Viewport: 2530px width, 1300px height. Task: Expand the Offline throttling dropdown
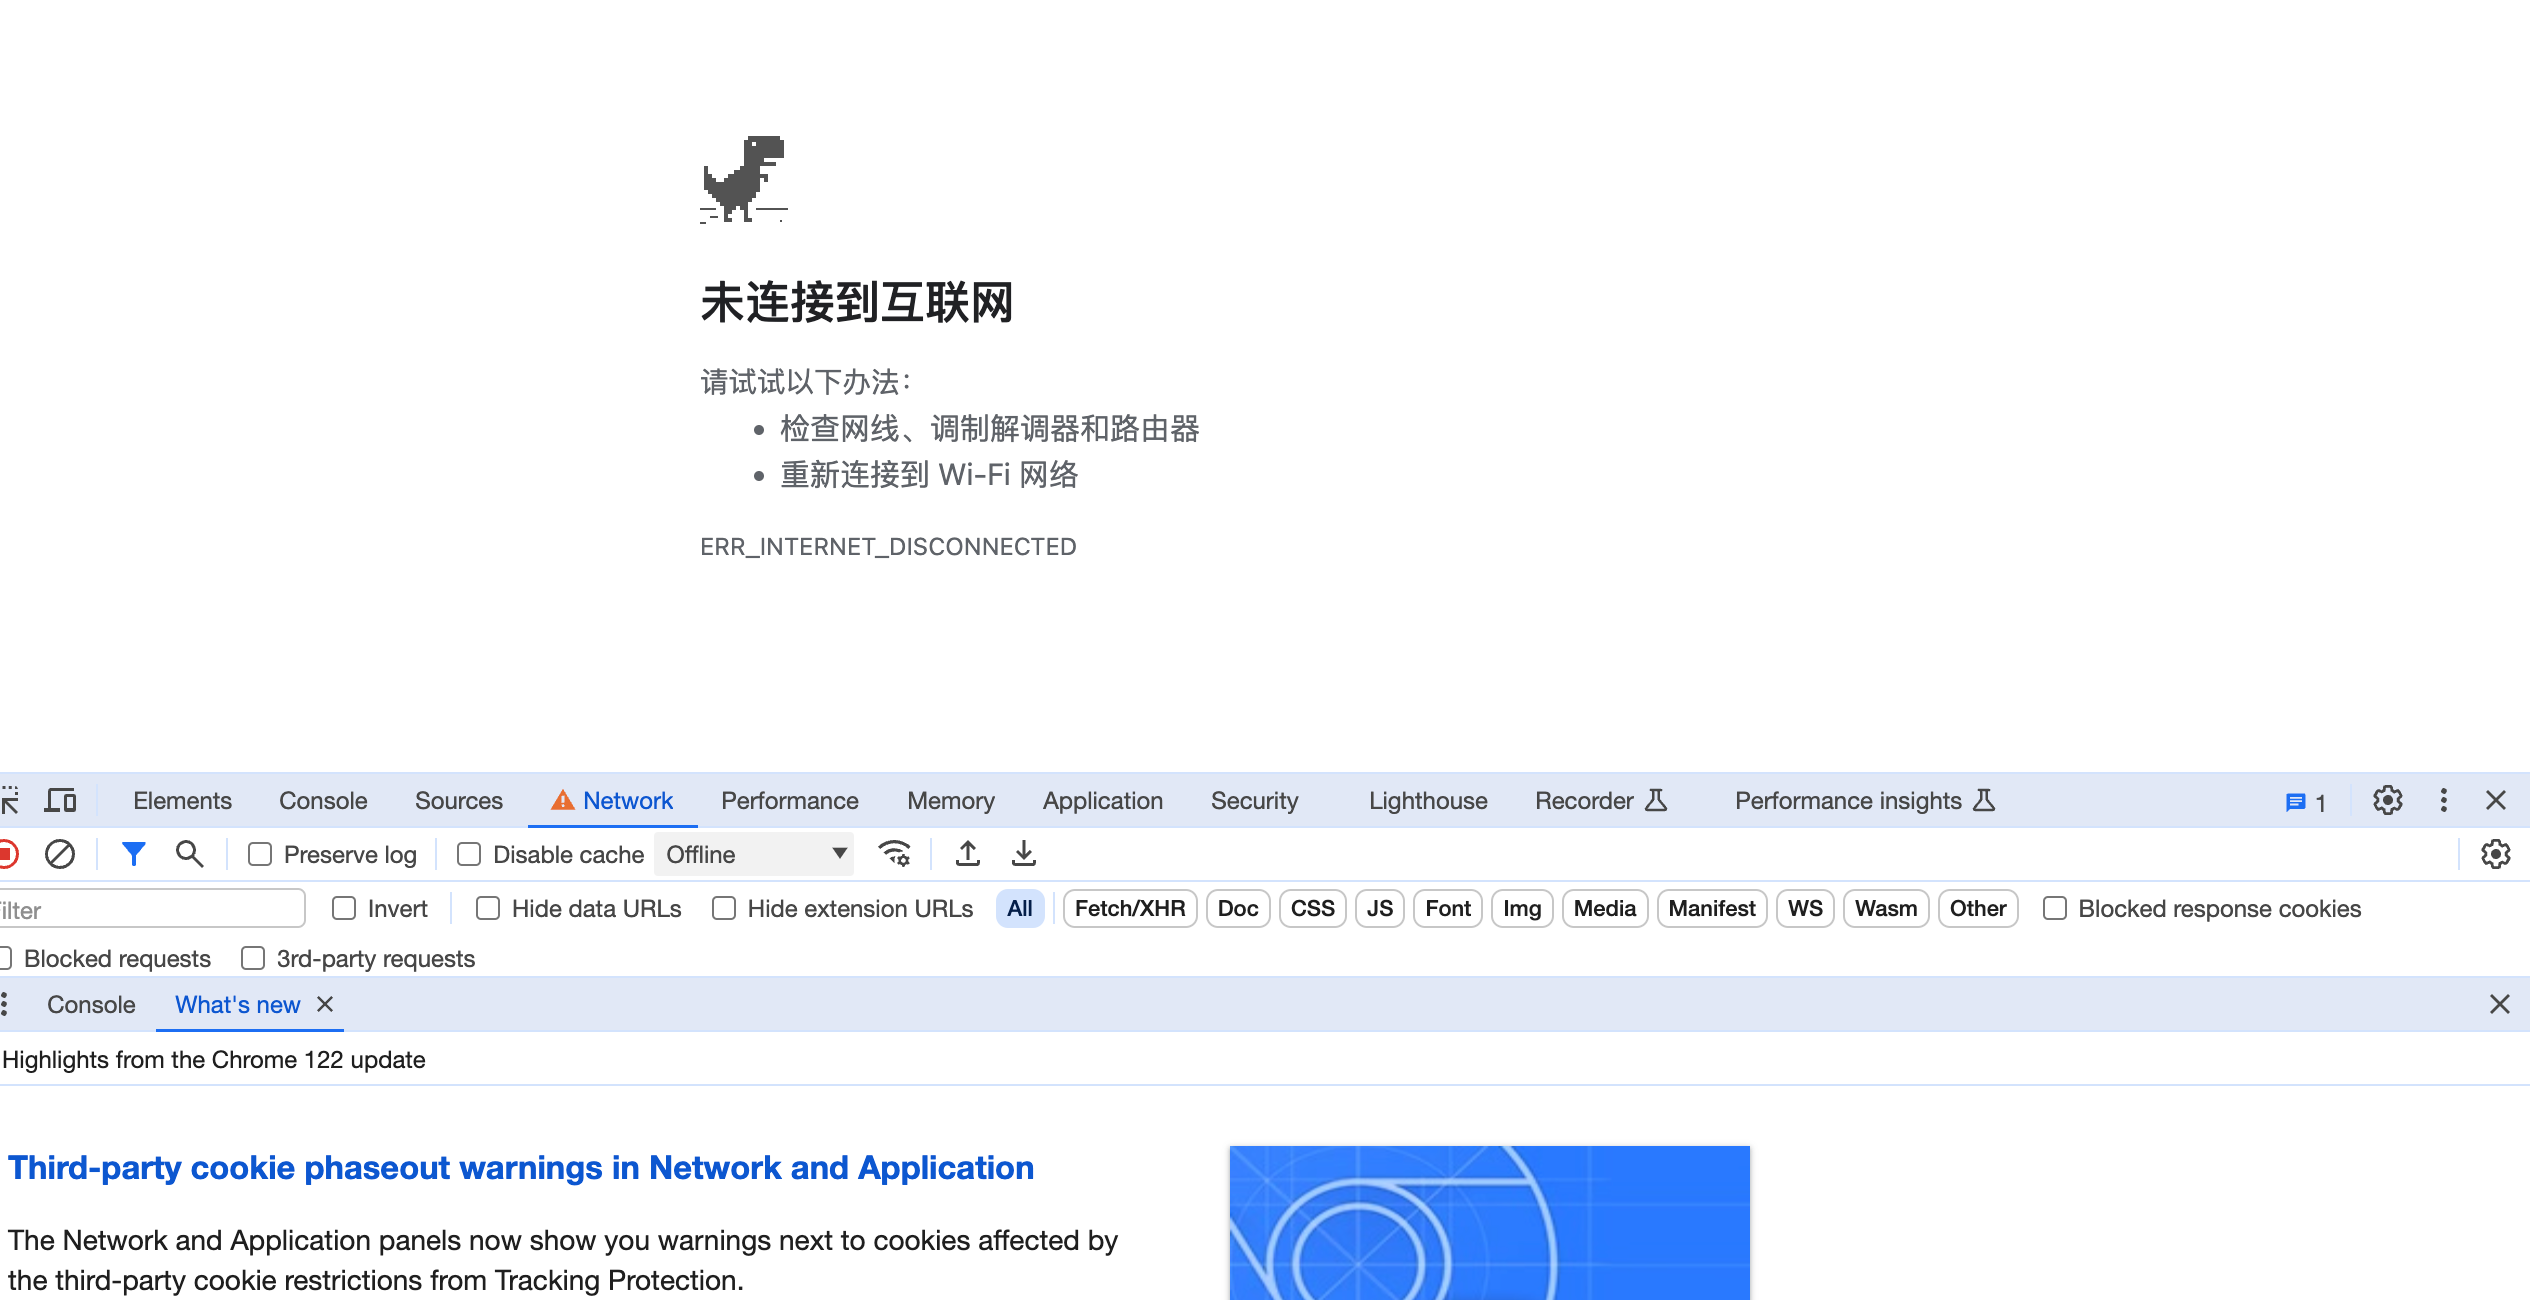tap(755, 854)
